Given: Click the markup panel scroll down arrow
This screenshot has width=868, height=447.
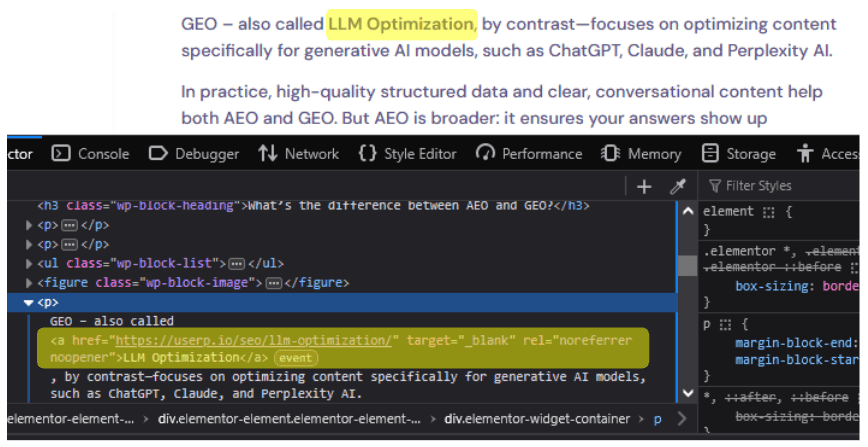Looking at the screenshot, I should tap(686, 394).
